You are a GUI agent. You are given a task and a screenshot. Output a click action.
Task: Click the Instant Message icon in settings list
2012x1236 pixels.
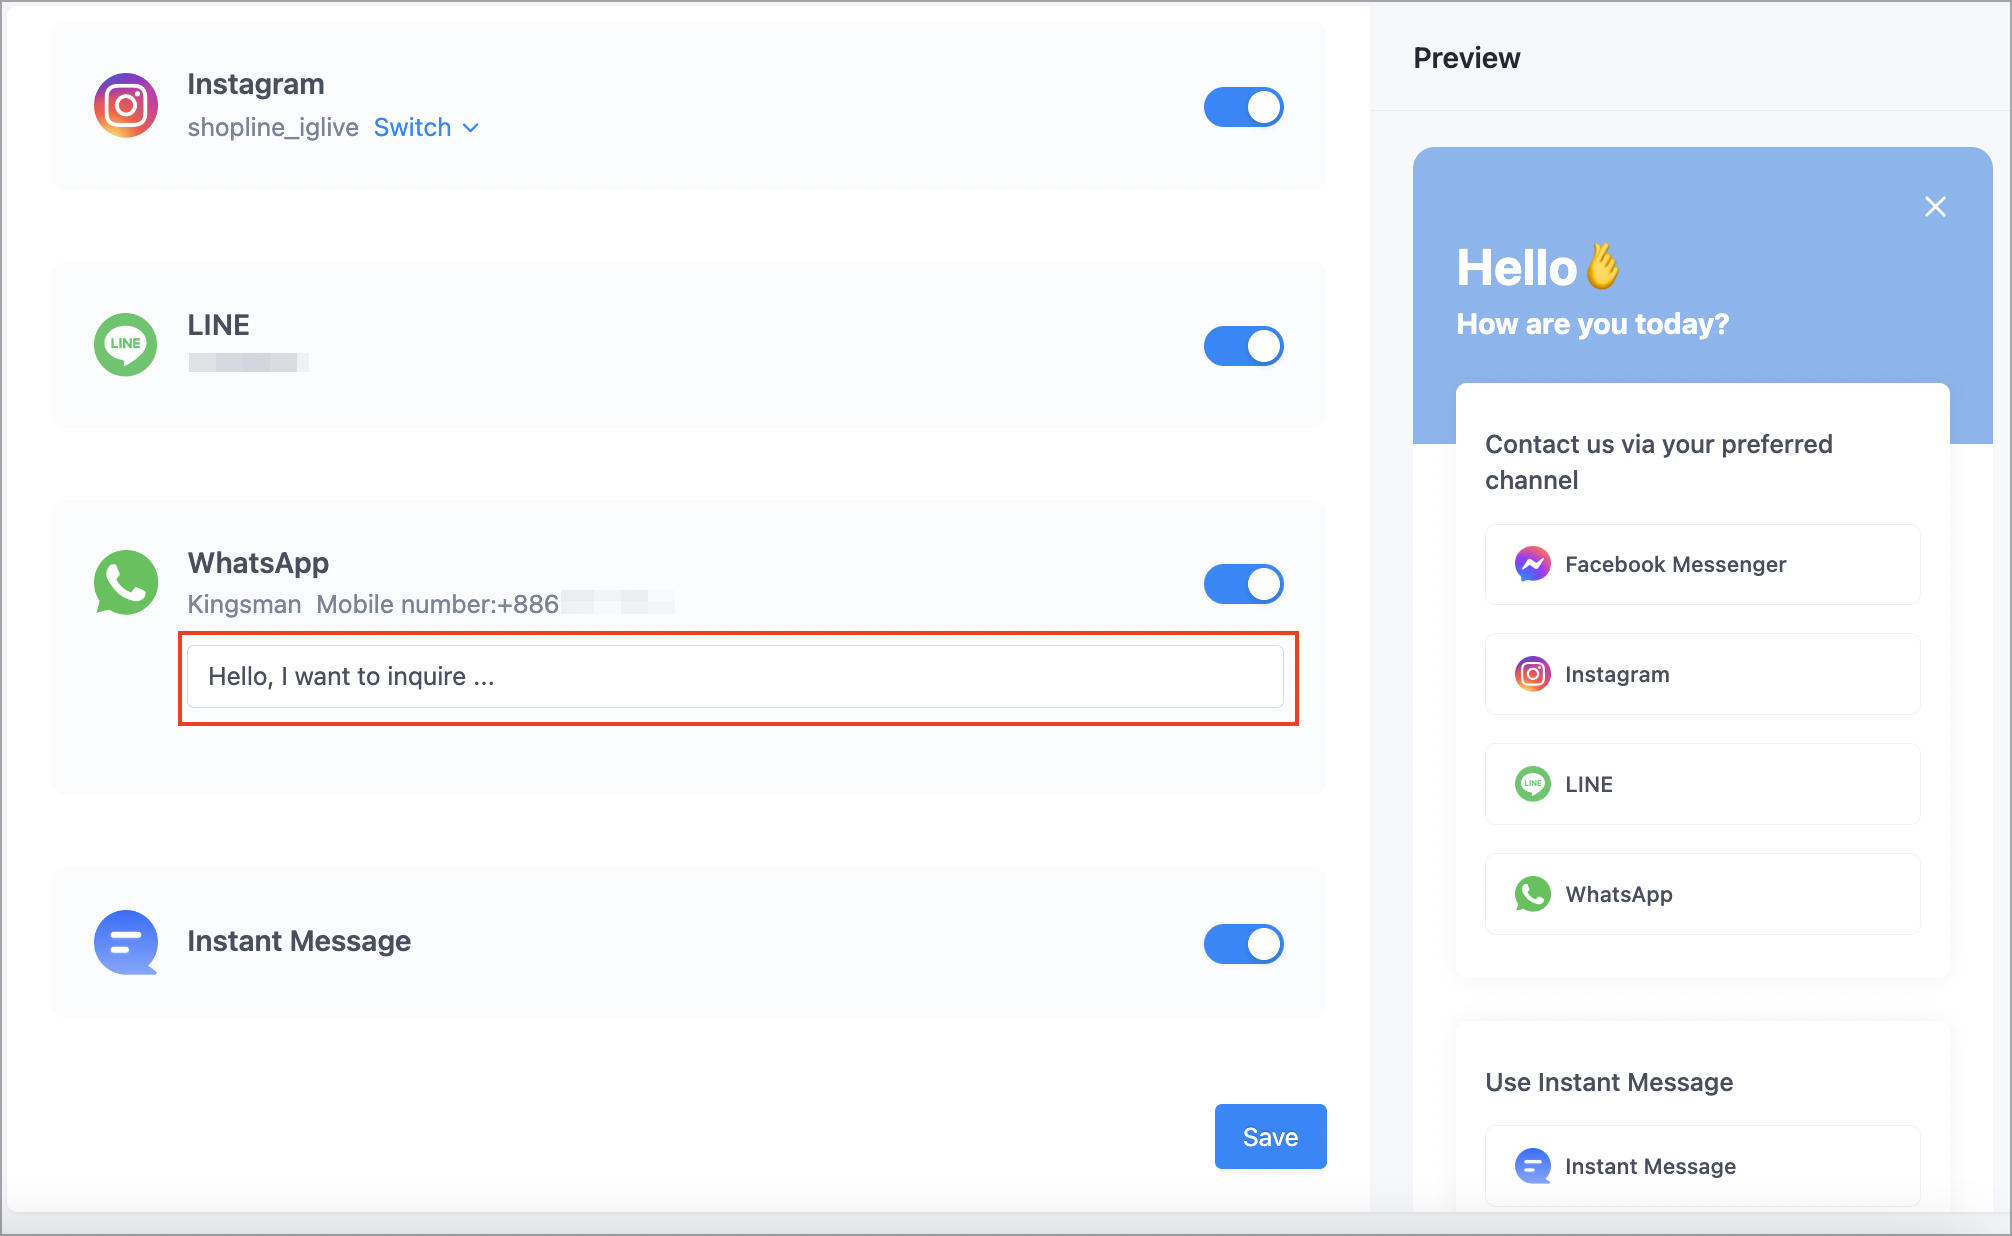pyautogui.click(x=125, y=941)
